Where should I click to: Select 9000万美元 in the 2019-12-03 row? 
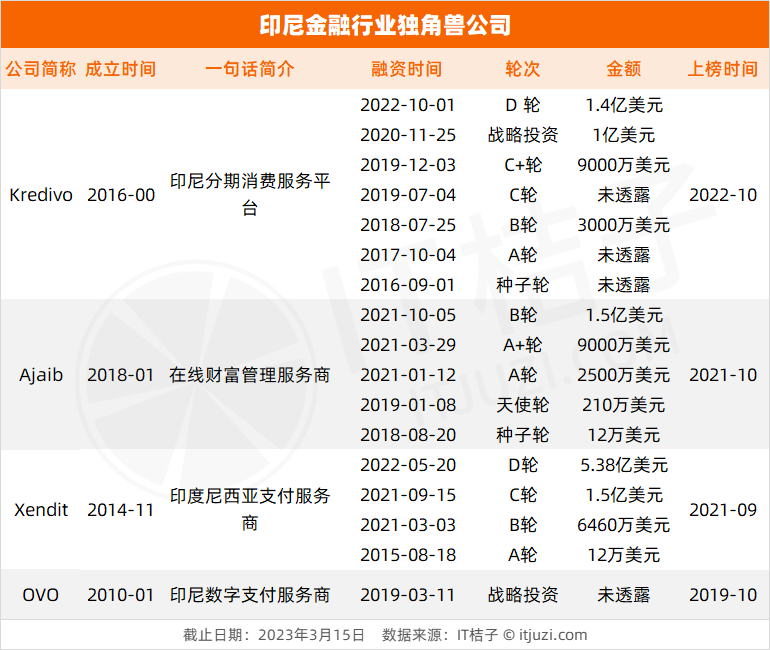(x=624, y=165)
